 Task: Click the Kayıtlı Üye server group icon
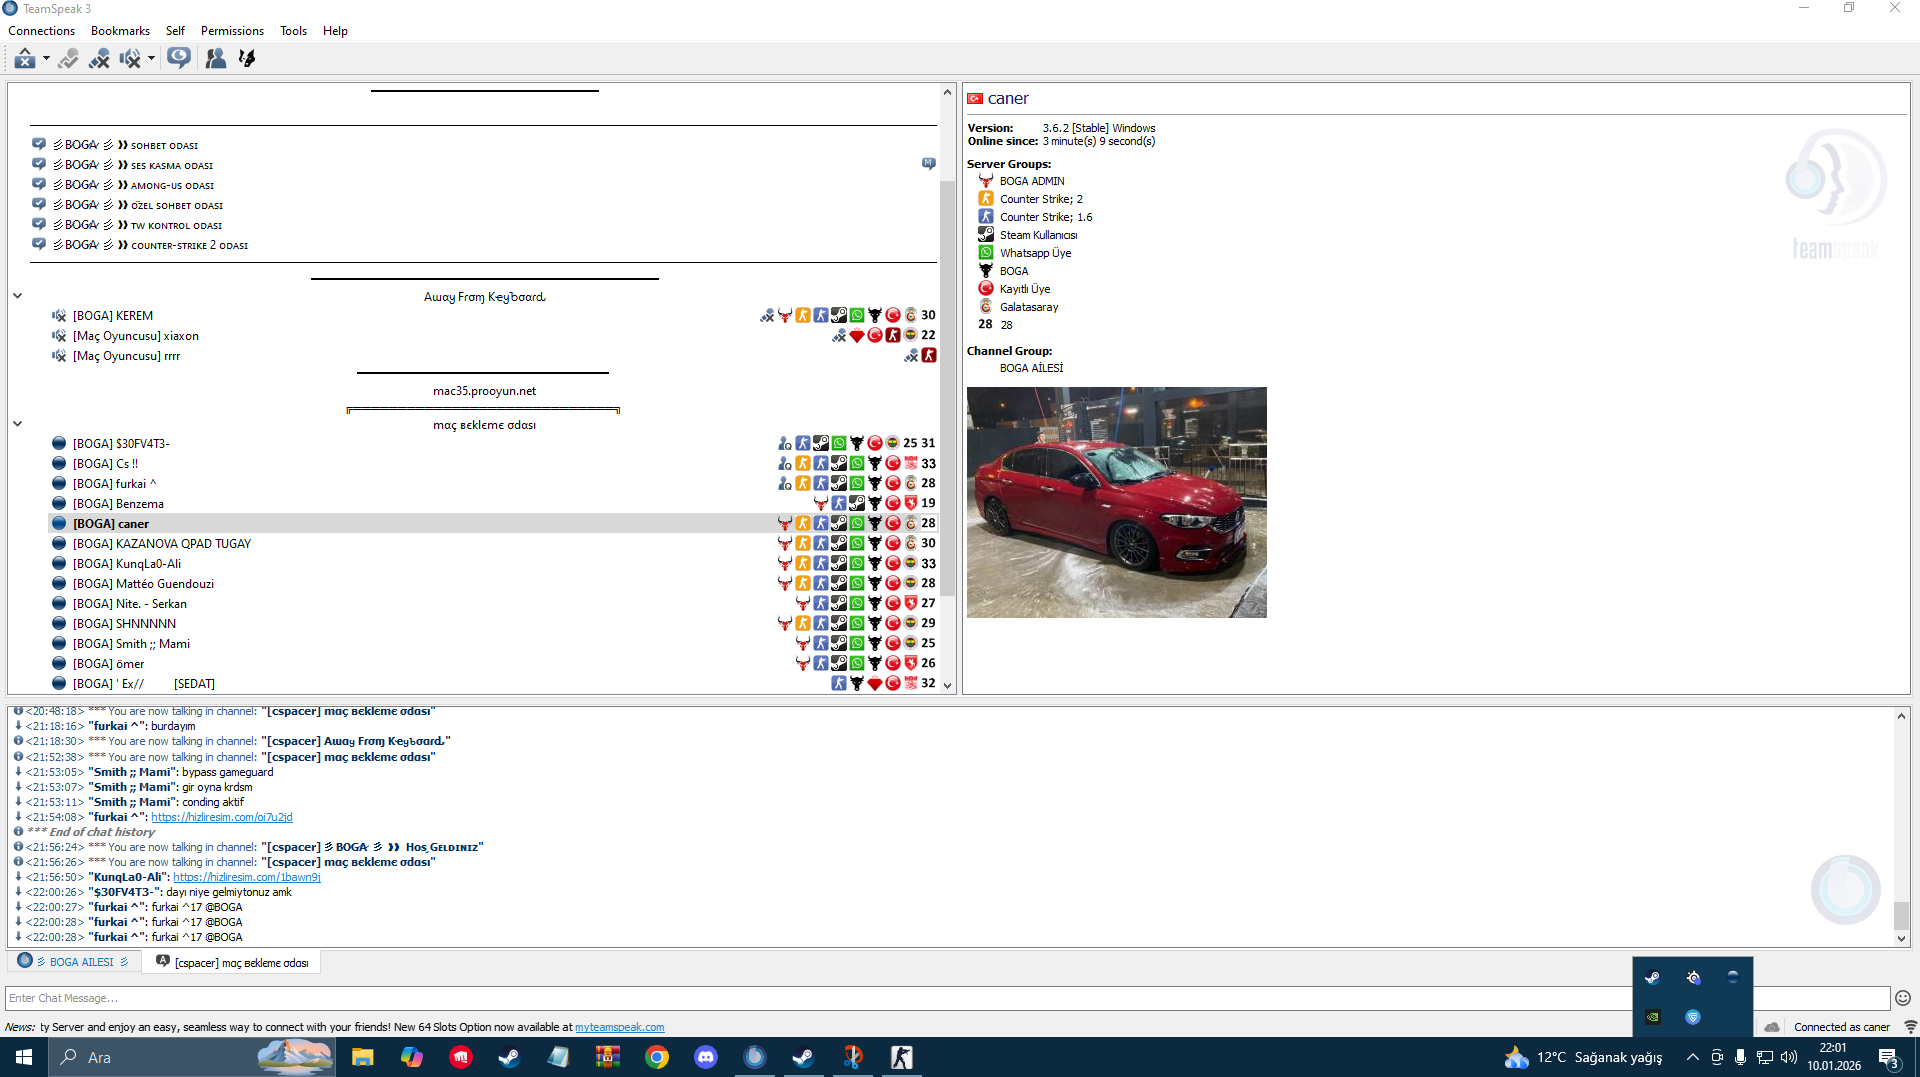coord(986,289)
